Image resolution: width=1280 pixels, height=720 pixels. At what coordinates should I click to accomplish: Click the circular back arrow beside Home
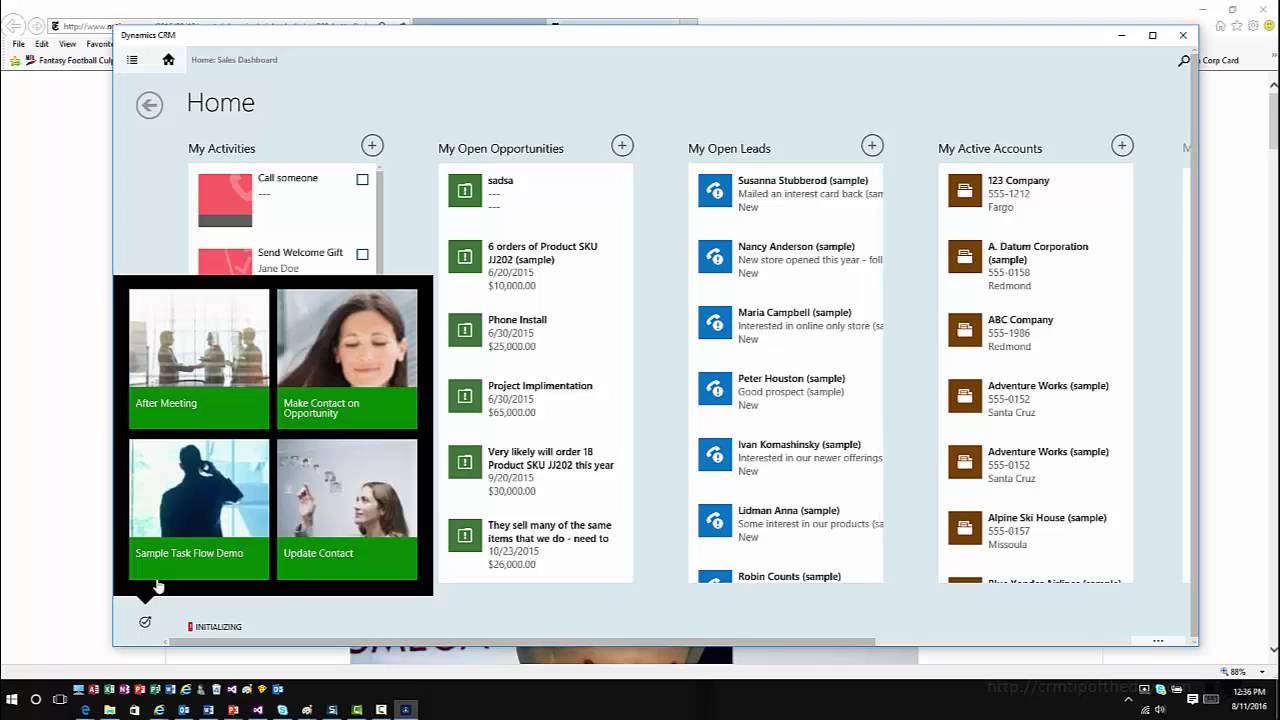click(149, 105)
